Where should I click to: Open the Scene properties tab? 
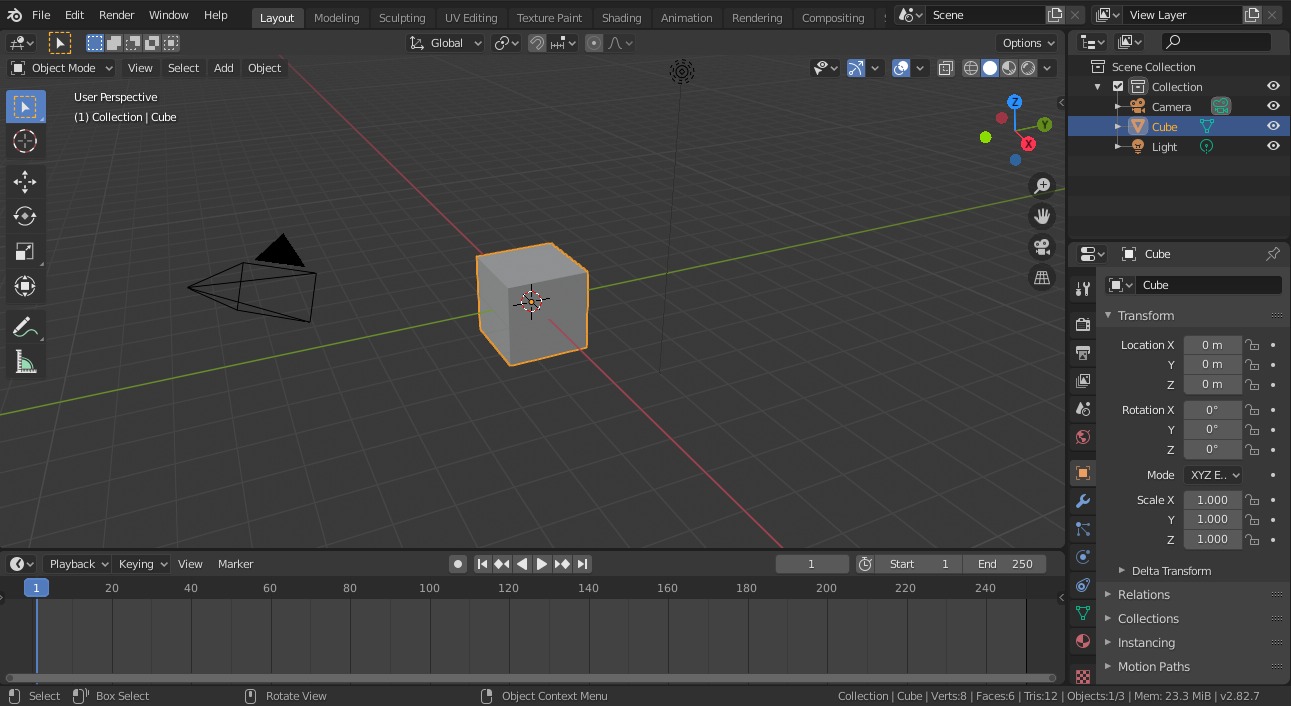point(1082,409)
